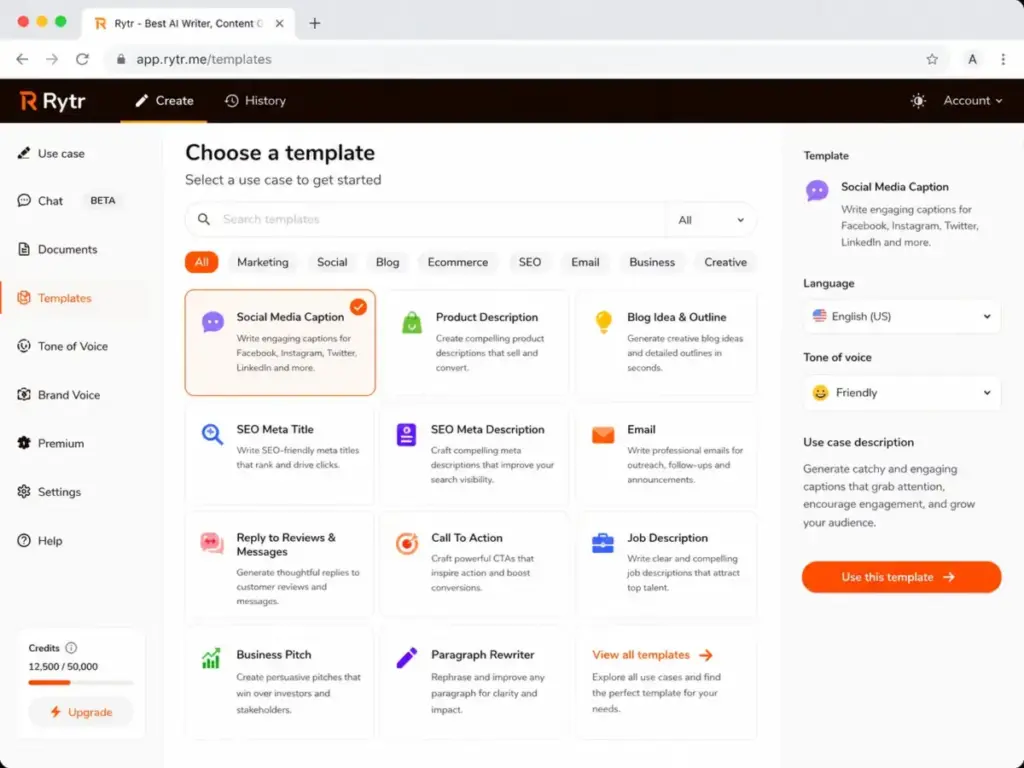
Task: Click the search magnifier icon
Action: point(204,219)
